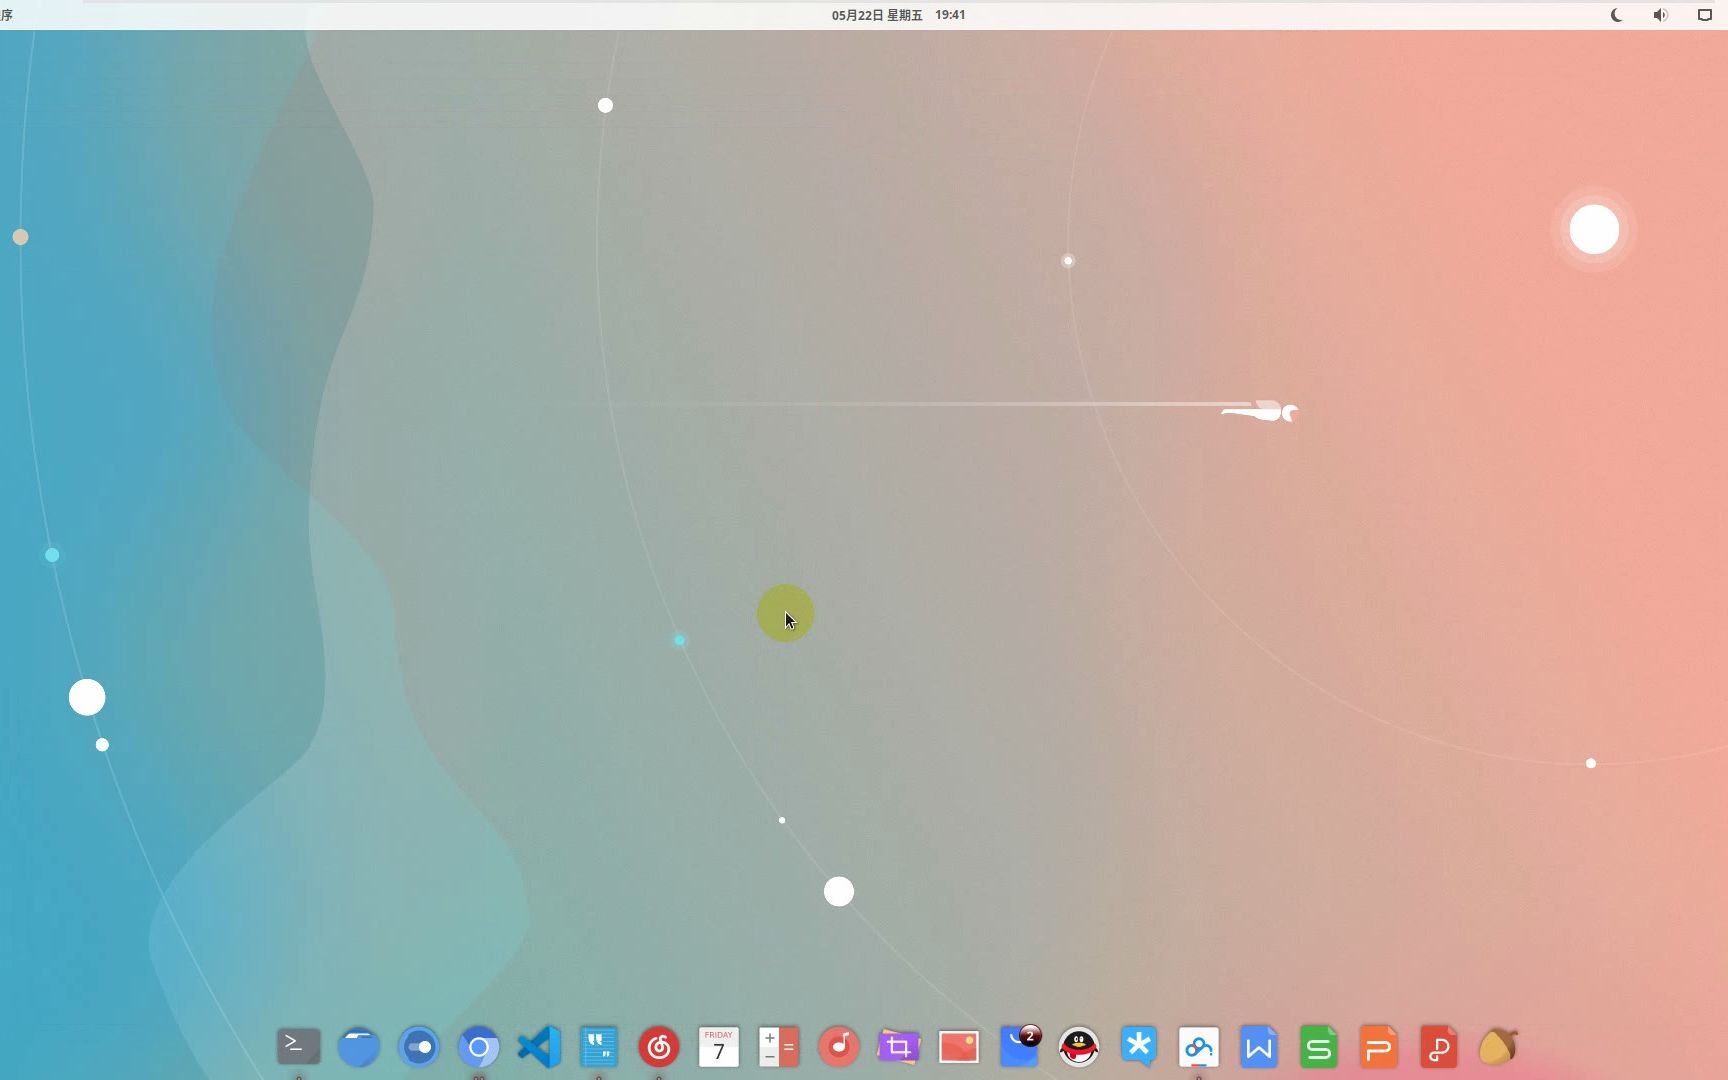The image size is (1728, 1080).
Task: Launch the red Music player
Action: pos(839,1047)
